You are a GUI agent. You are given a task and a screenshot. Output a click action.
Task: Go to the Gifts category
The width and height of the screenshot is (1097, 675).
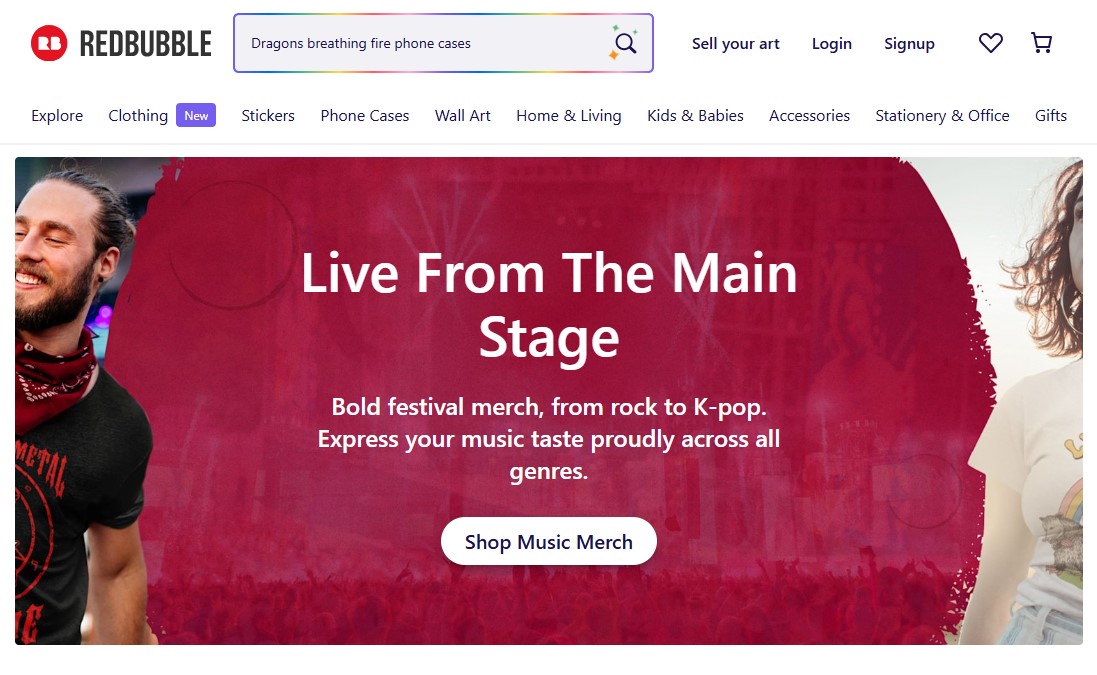tap(1050, 116)
